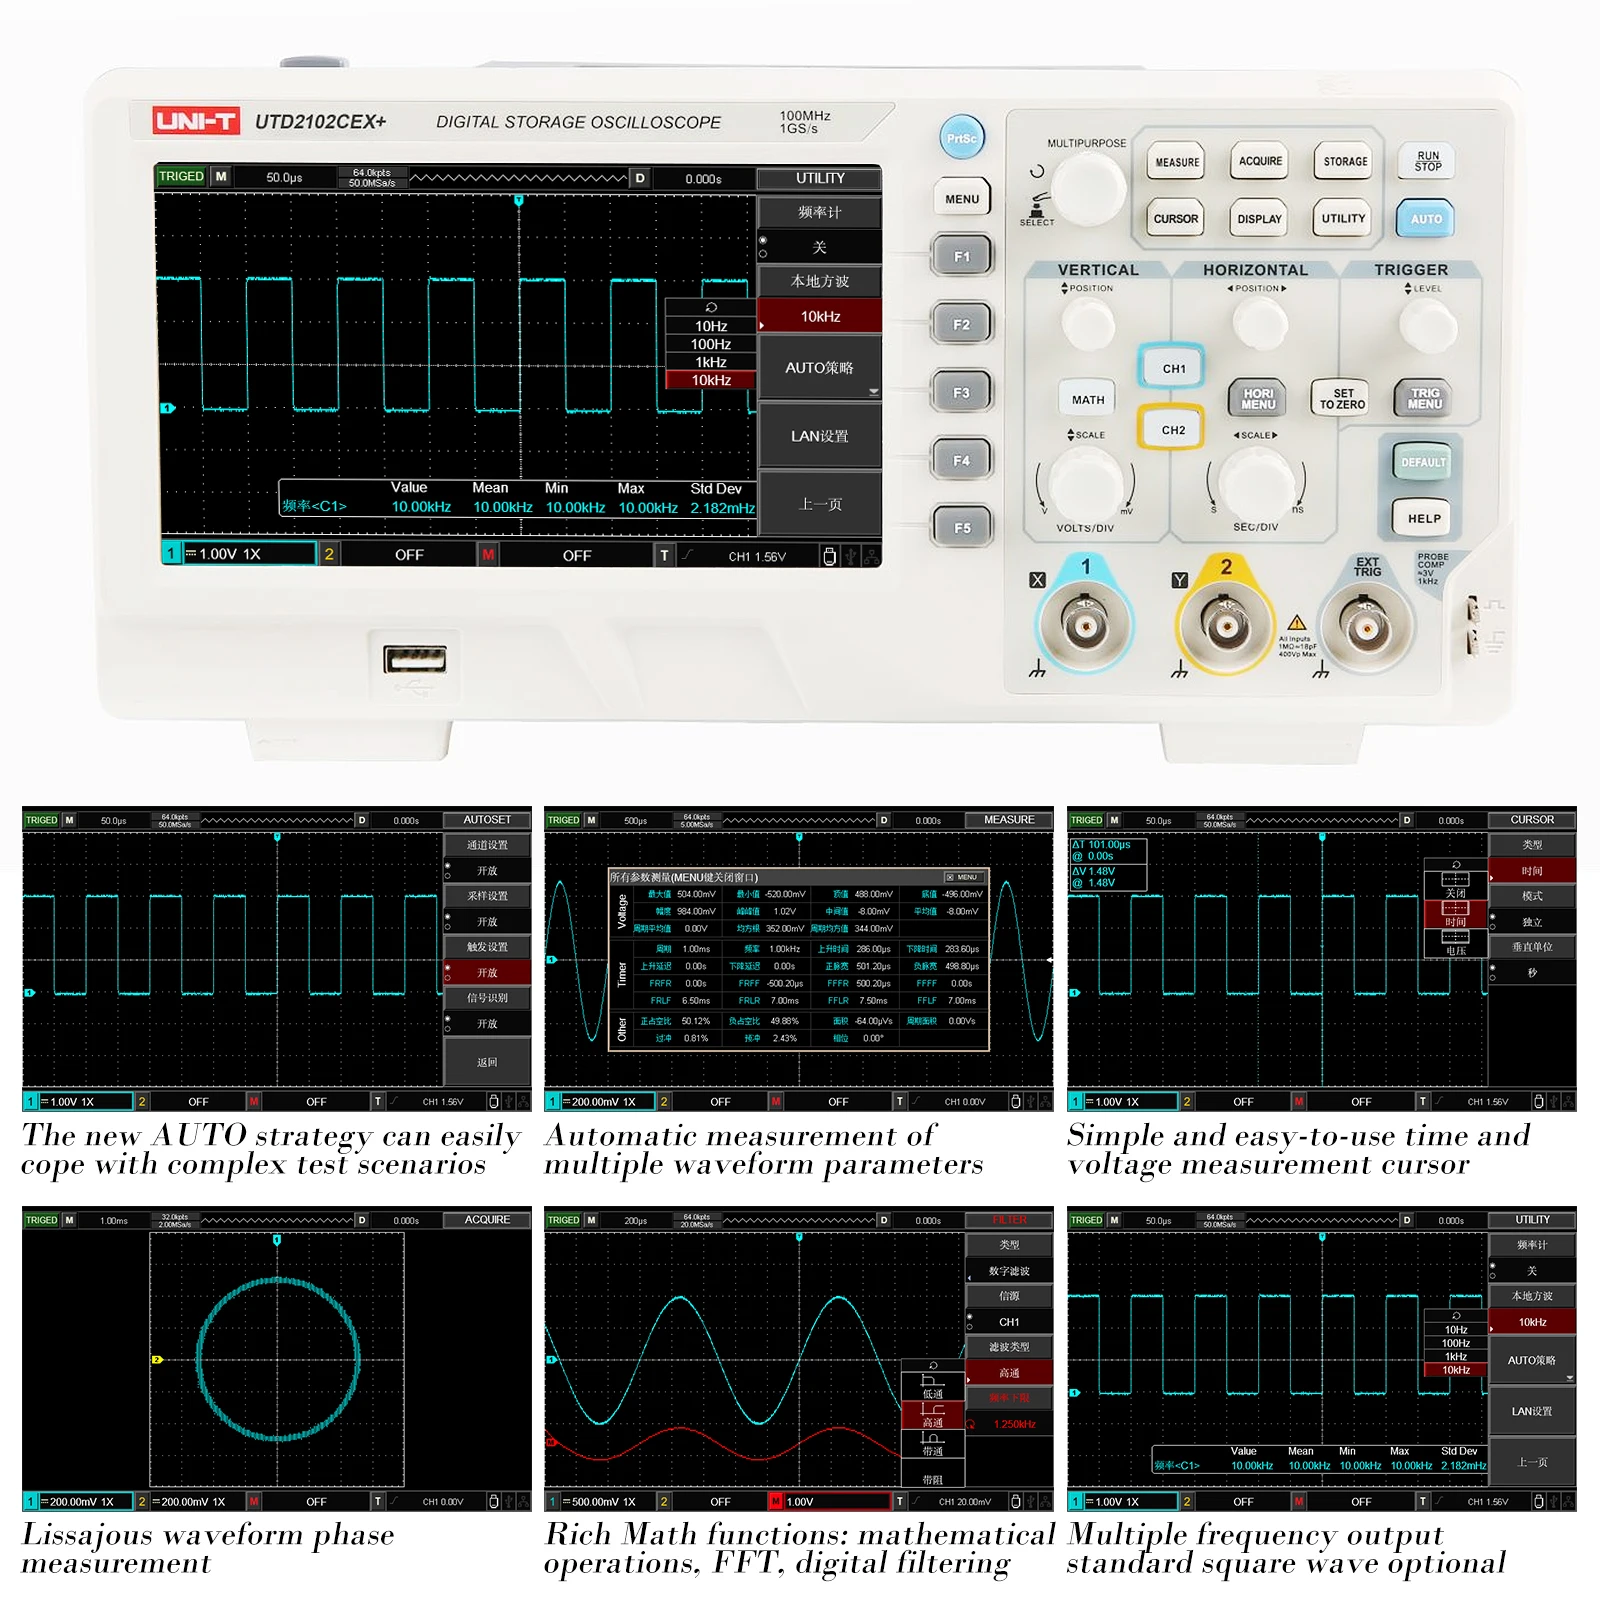Select the F3 softkey

pyautogui.click(x=962, y=392)
